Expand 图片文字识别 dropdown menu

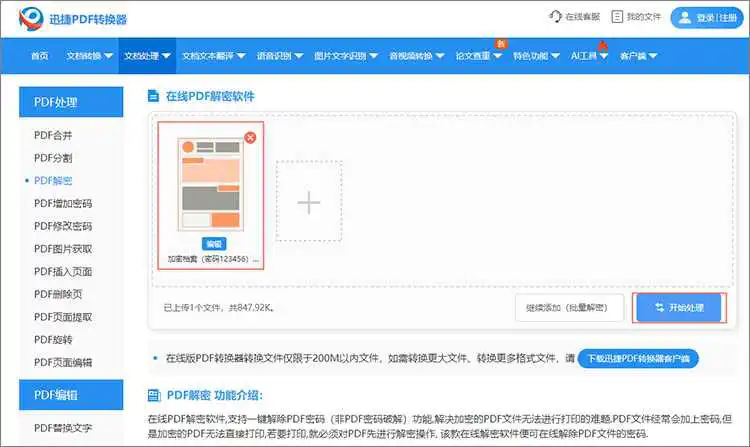coord(346,56)
